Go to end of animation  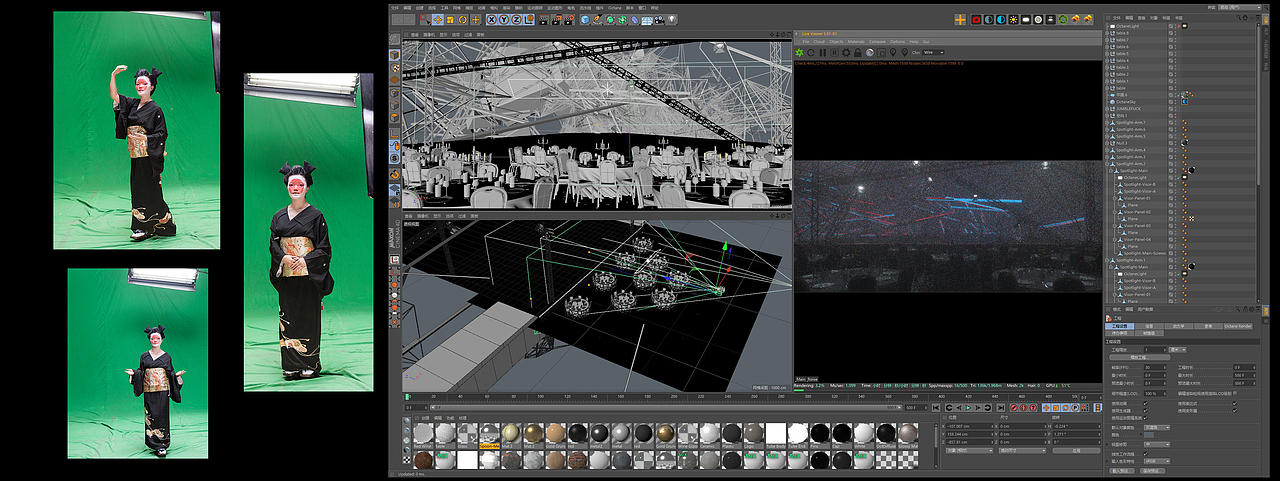[1001, 408]
